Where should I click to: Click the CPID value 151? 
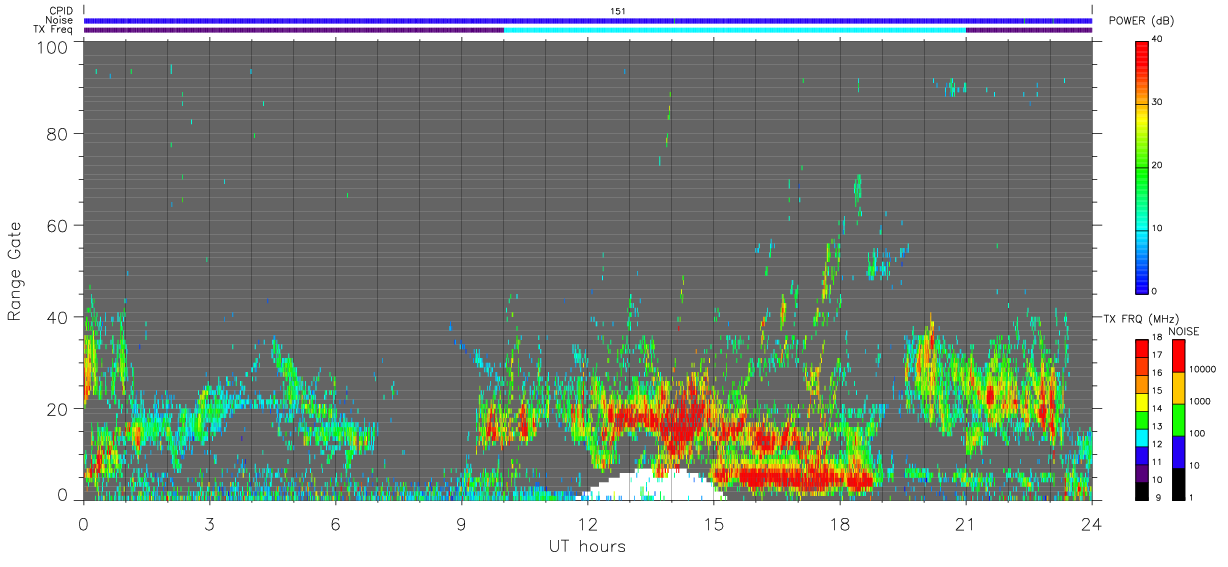617,11
